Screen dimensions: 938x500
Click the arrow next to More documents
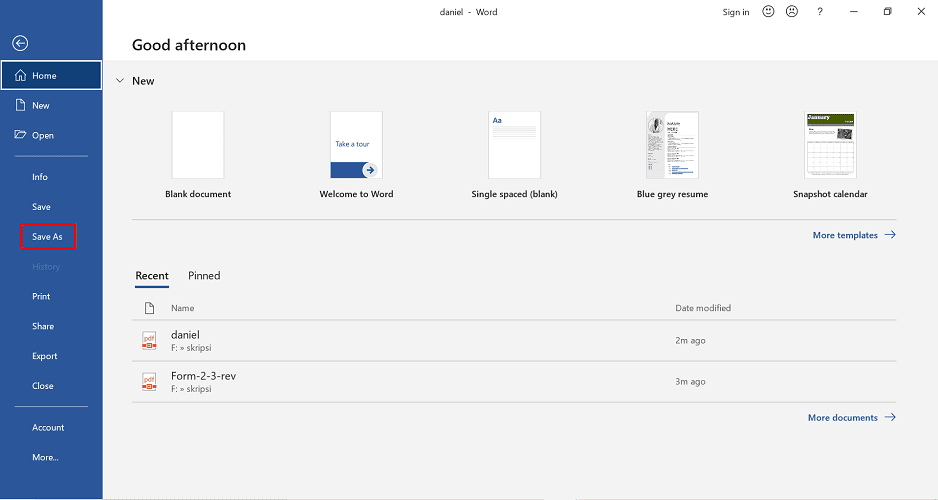pyautogui.click(x=890, y=417)
